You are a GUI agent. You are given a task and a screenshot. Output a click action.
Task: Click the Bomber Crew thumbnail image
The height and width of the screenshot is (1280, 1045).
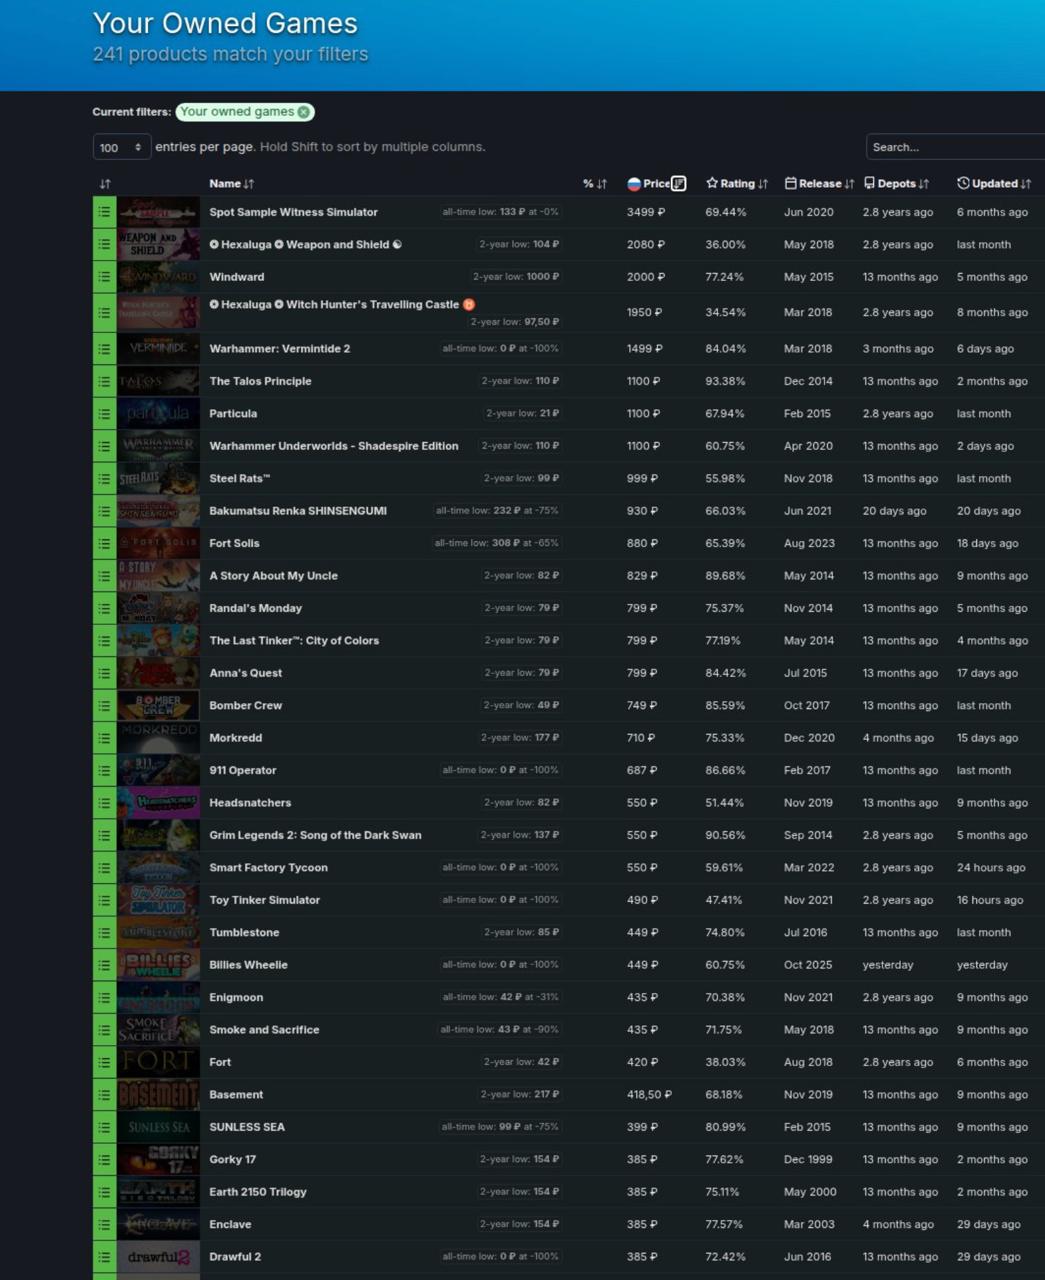pos(158,706)
